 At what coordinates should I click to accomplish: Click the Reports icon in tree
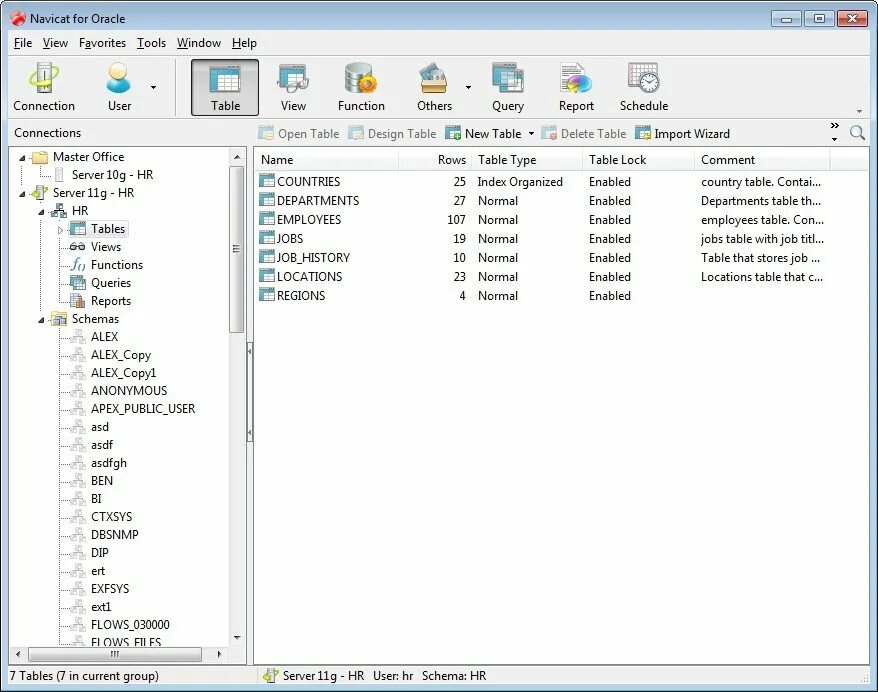(x=78, y=301)
